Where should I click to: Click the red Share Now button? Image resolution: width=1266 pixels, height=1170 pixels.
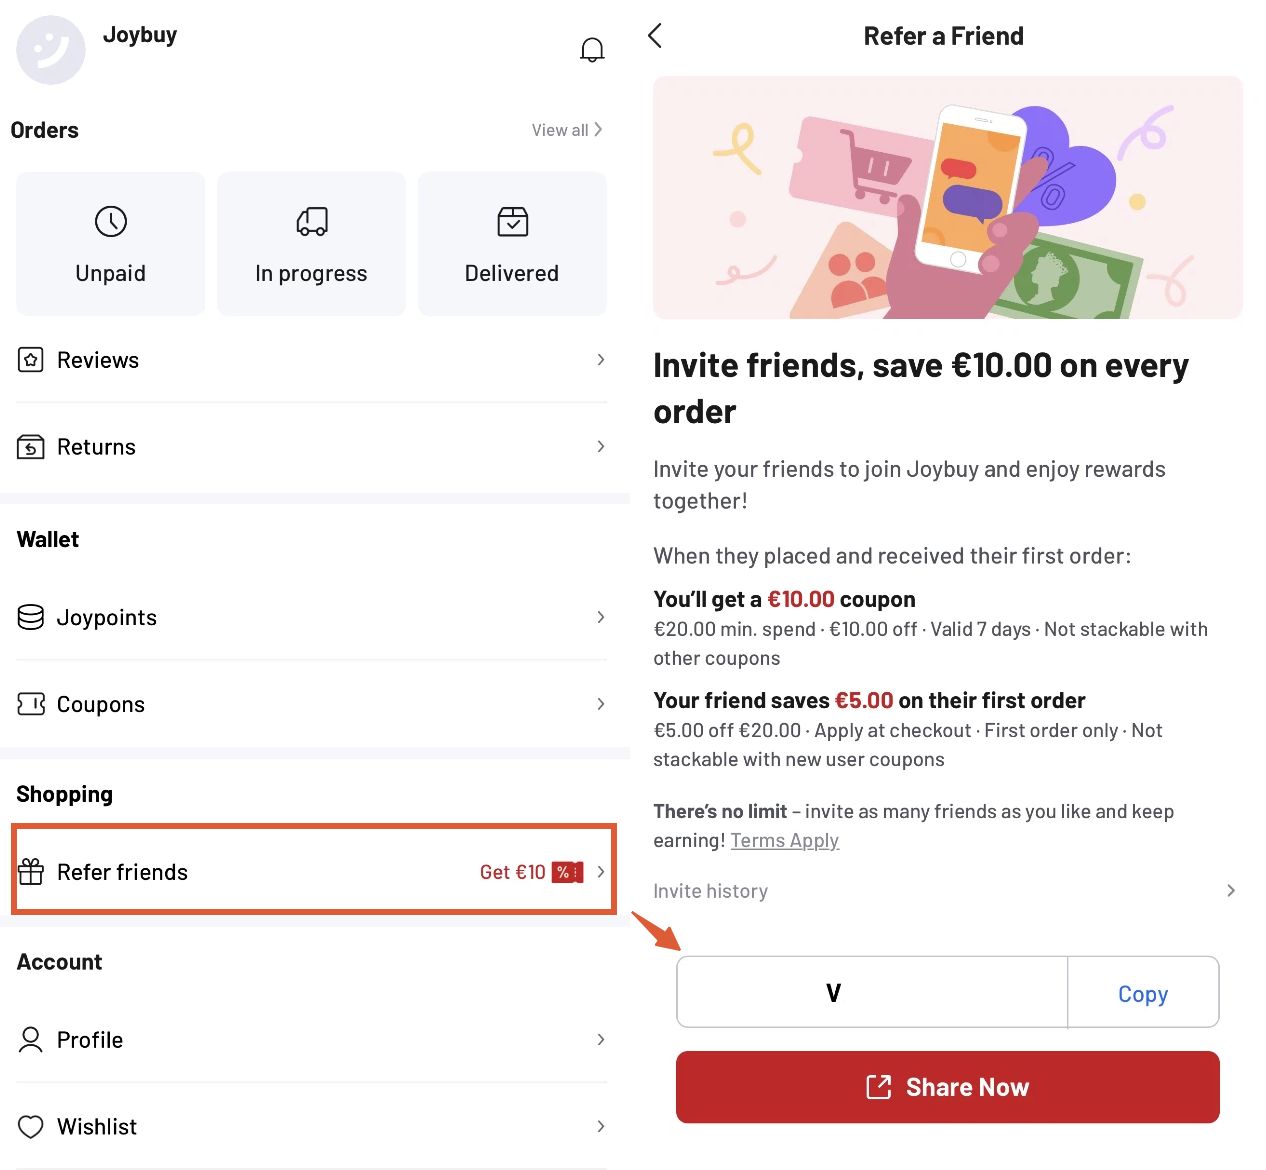coord(948,1087)
